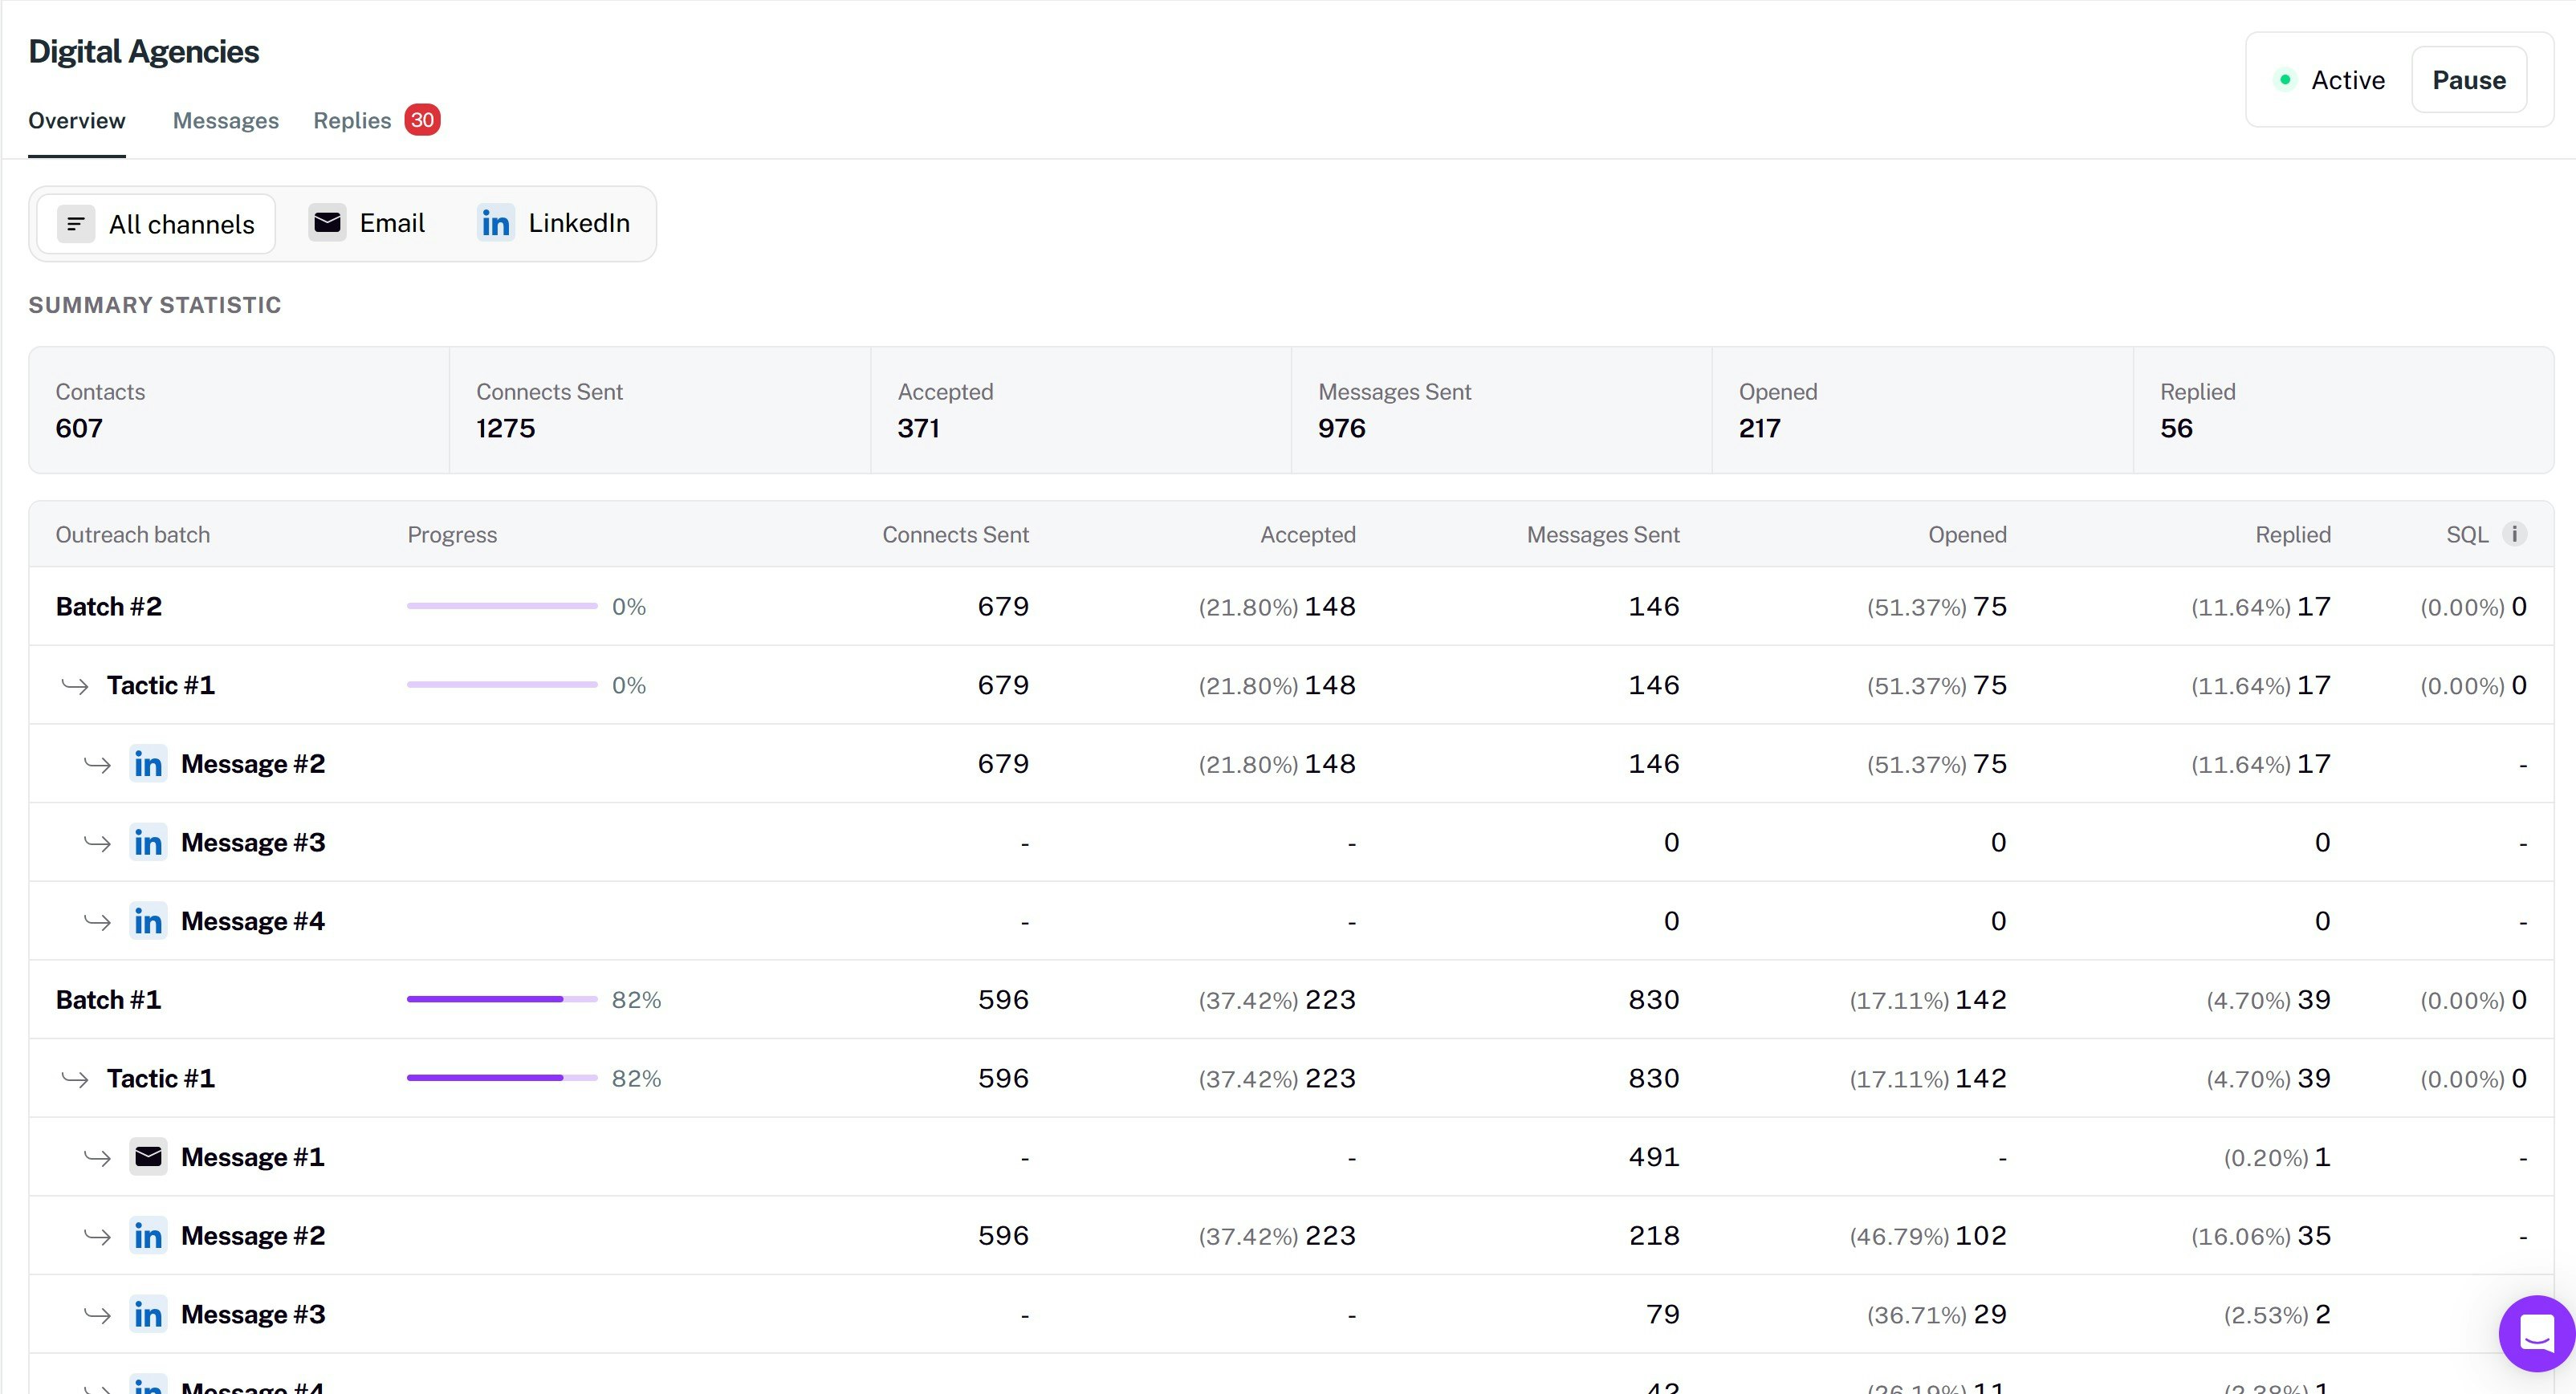Open the Batch #1 row
This screenshot has height=1394, width=2576.
[108, 1000]
